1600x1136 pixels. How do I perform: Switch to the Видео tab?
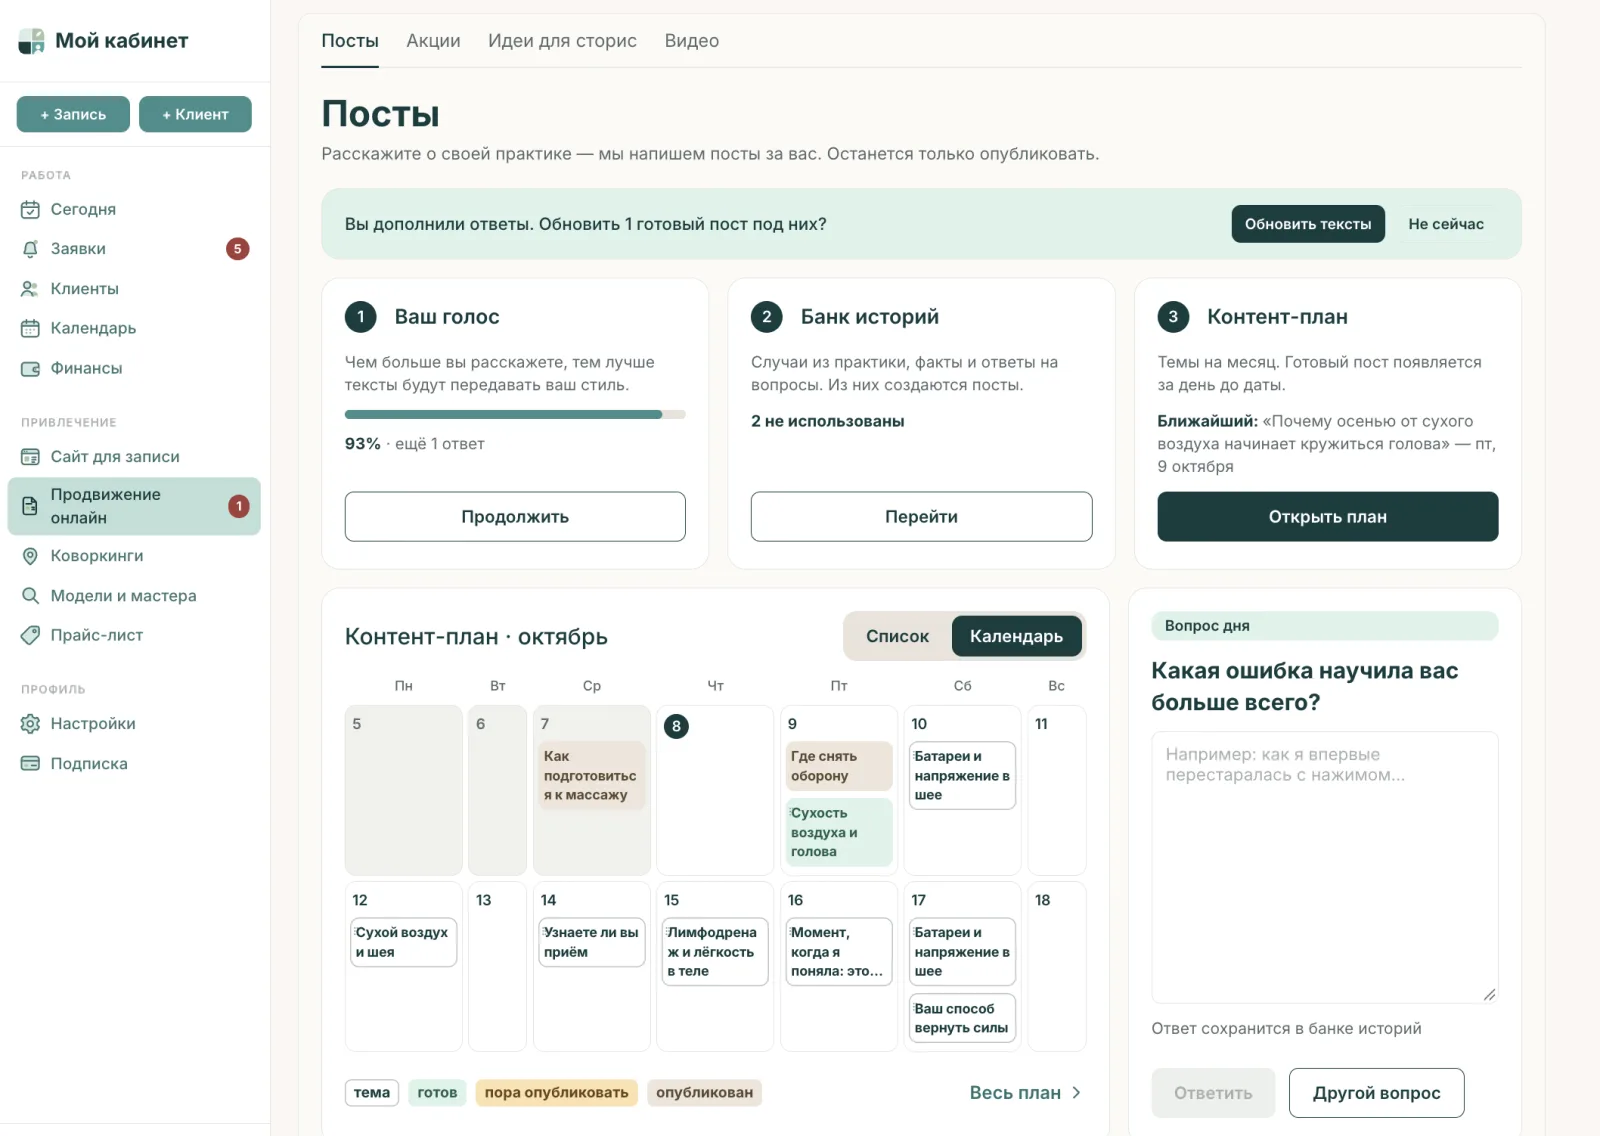(x=691, y=41)
